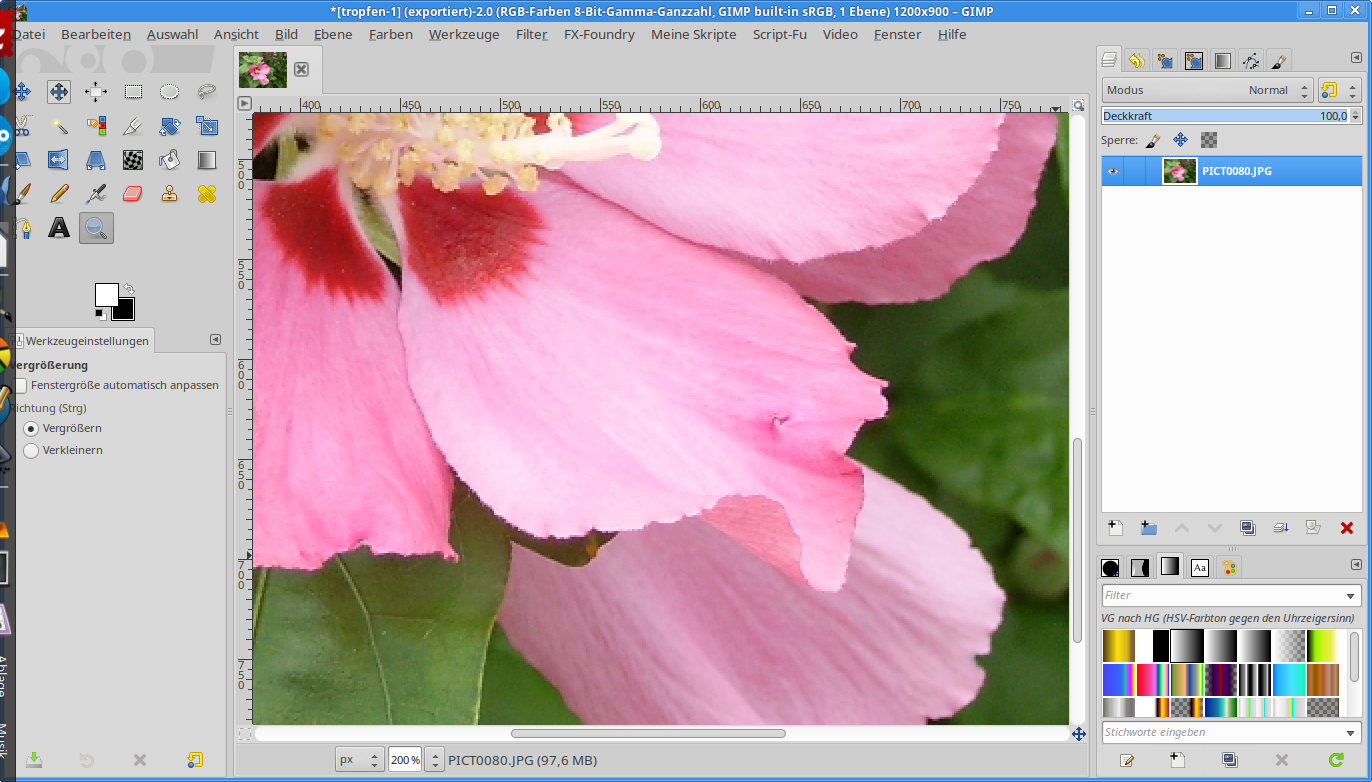This screenshot has width=1372, height=782.
Task: Create a new layer in the Layers panel
Action: pyautogui.click(x=1116, y=528)
